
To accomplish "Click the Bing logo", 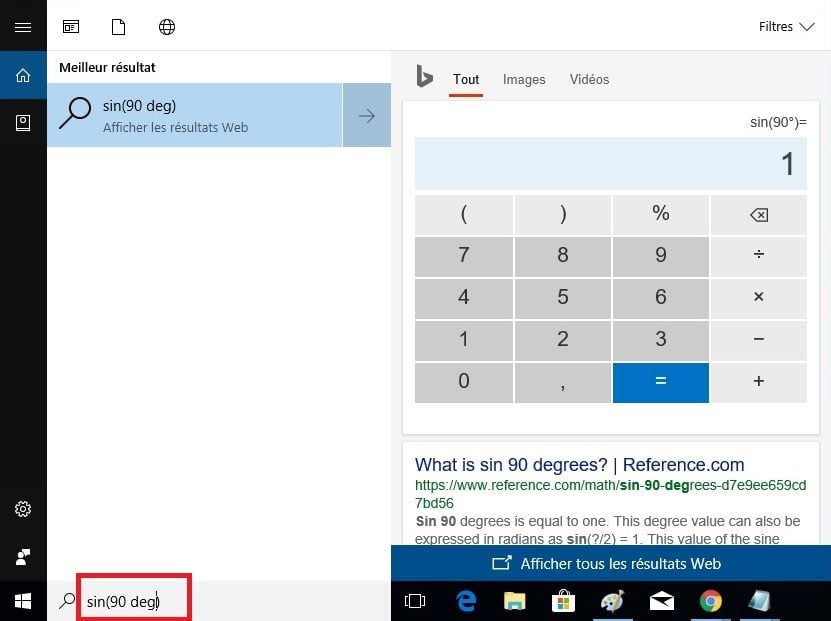I will 425,76.
